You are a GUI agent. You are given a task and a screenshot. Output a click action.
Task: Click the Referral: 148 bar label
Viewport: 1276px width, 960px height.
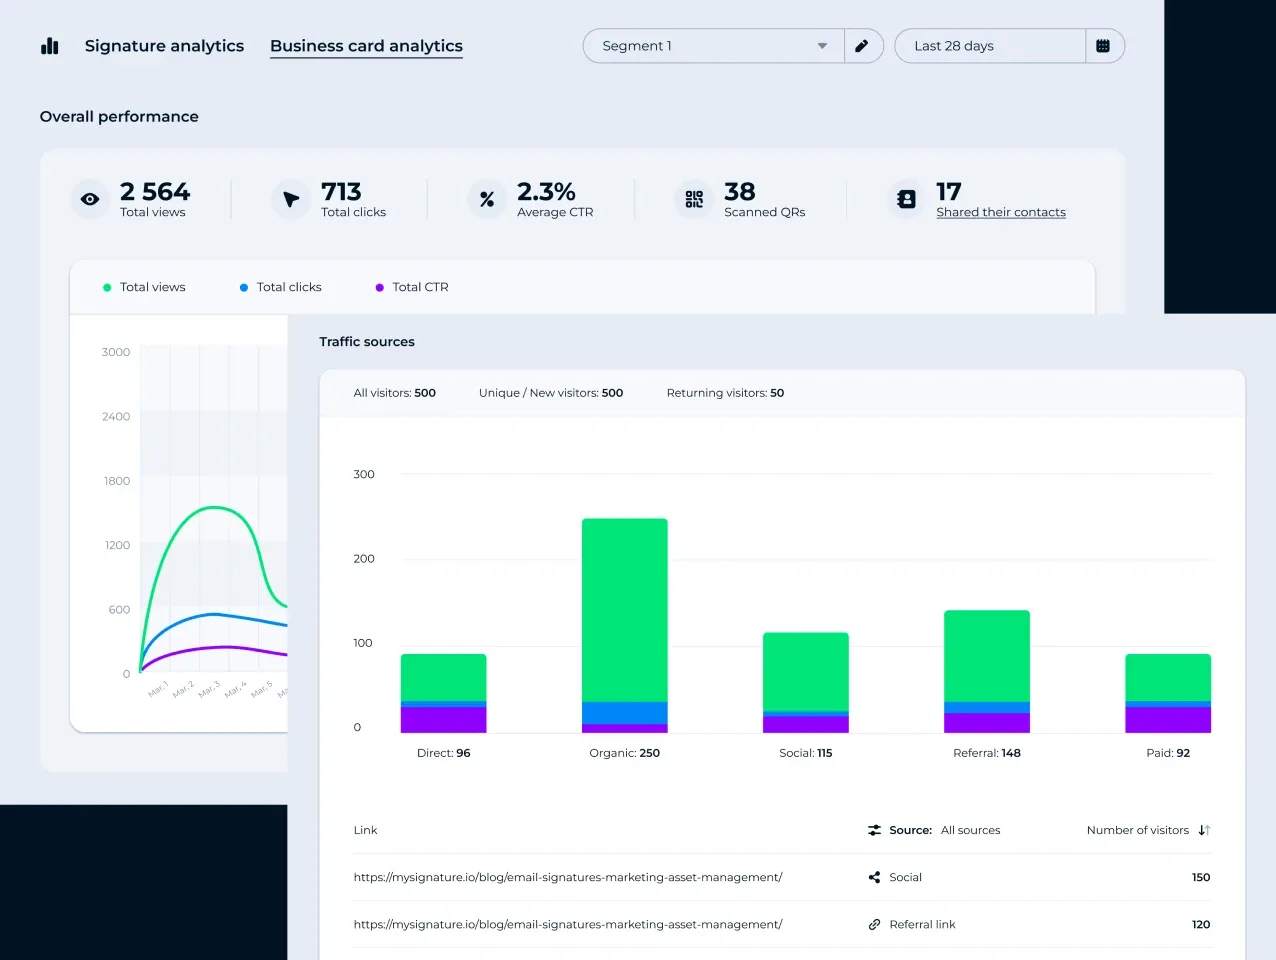(987, 753)
